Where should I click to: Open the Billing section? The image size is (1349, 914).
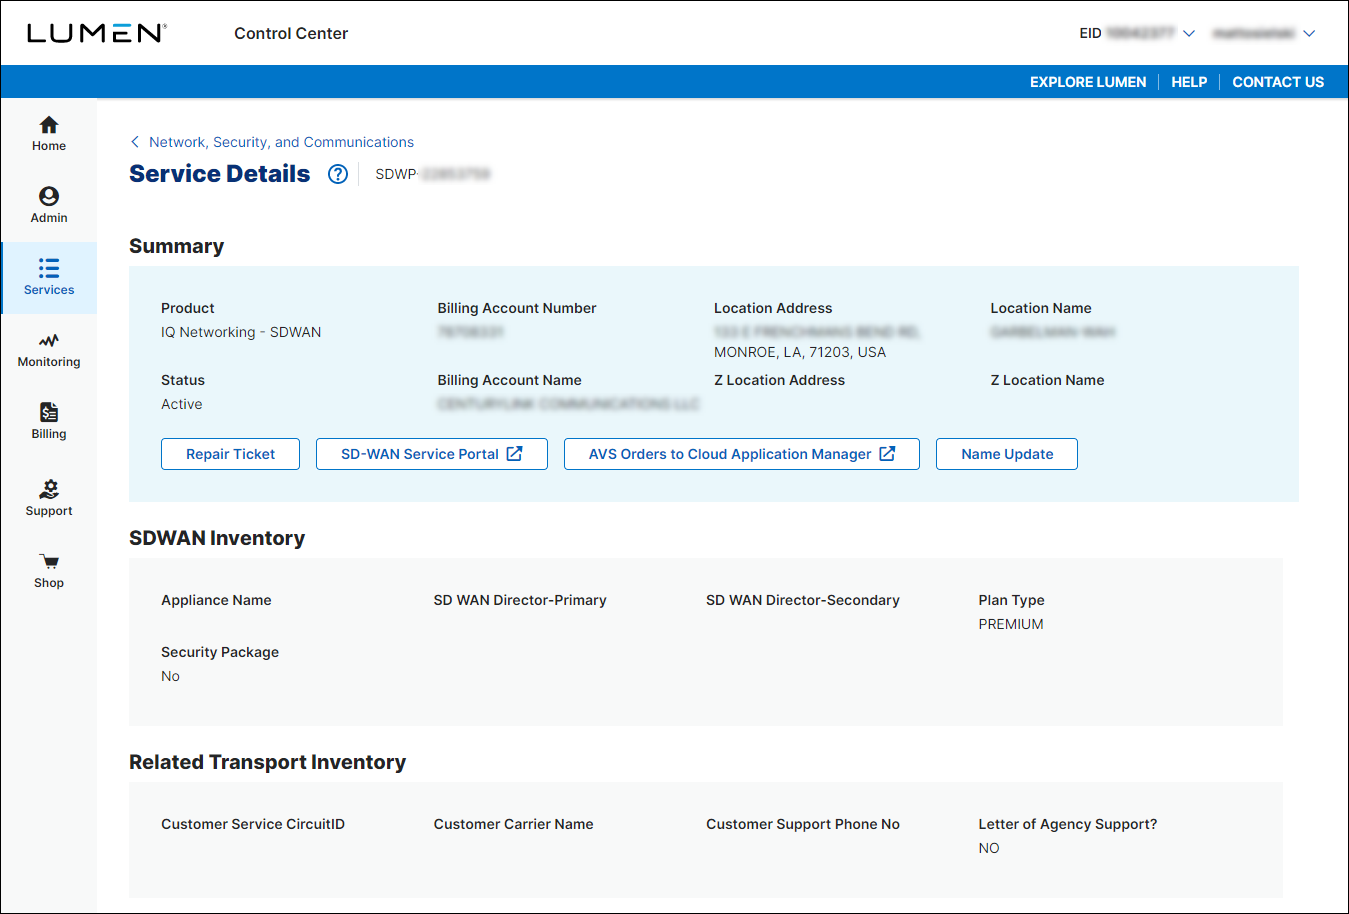pyautogui.click(x=49, y=422)
